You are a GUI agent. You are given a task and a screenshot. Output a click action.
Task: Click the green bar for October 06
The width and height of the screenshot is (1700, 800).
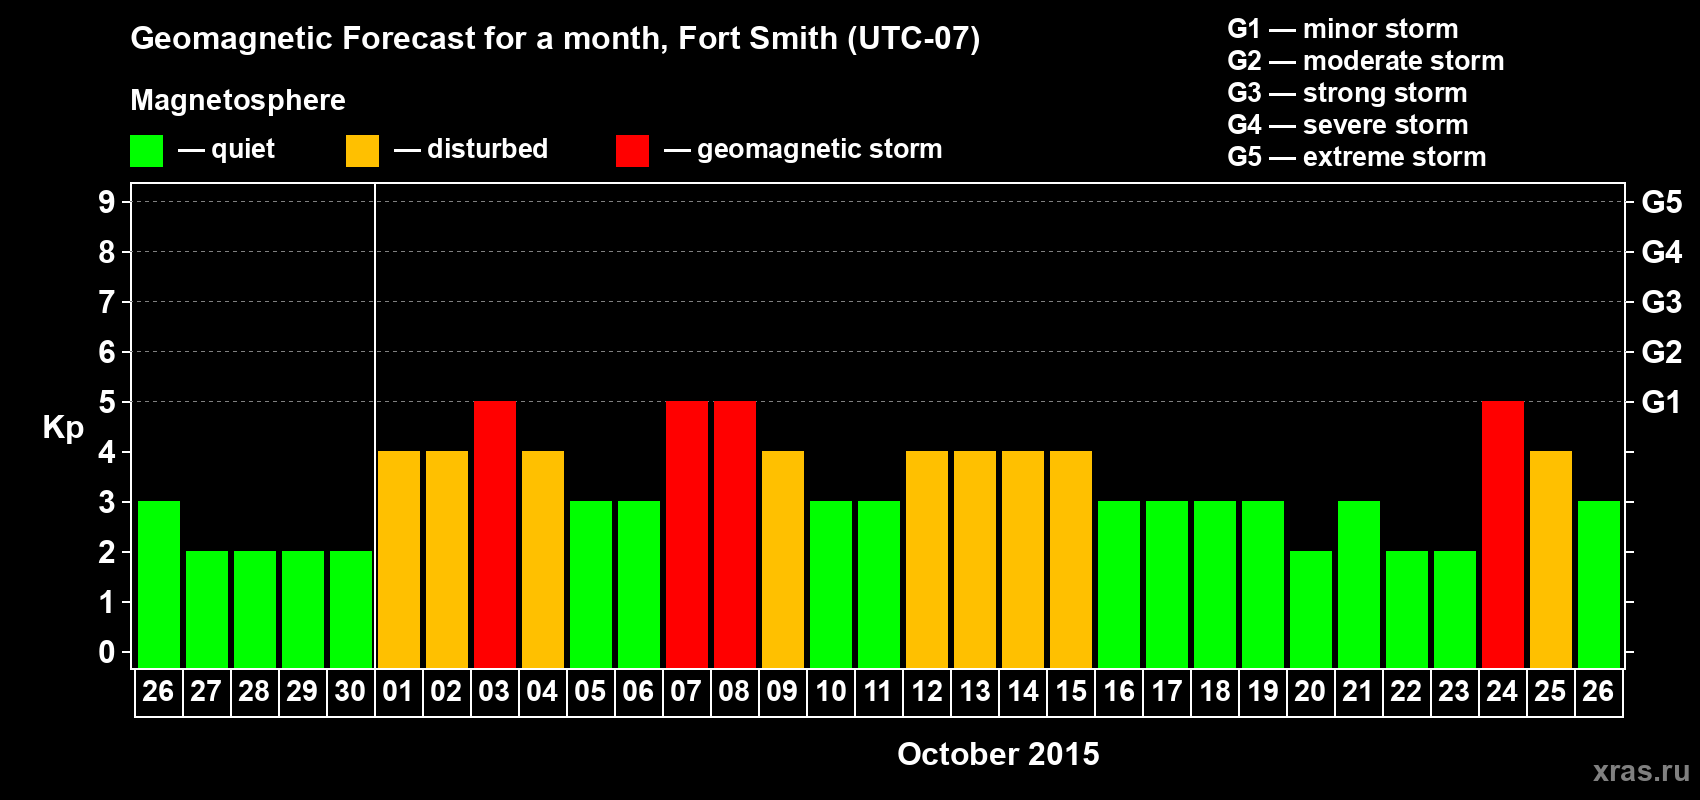639,584
